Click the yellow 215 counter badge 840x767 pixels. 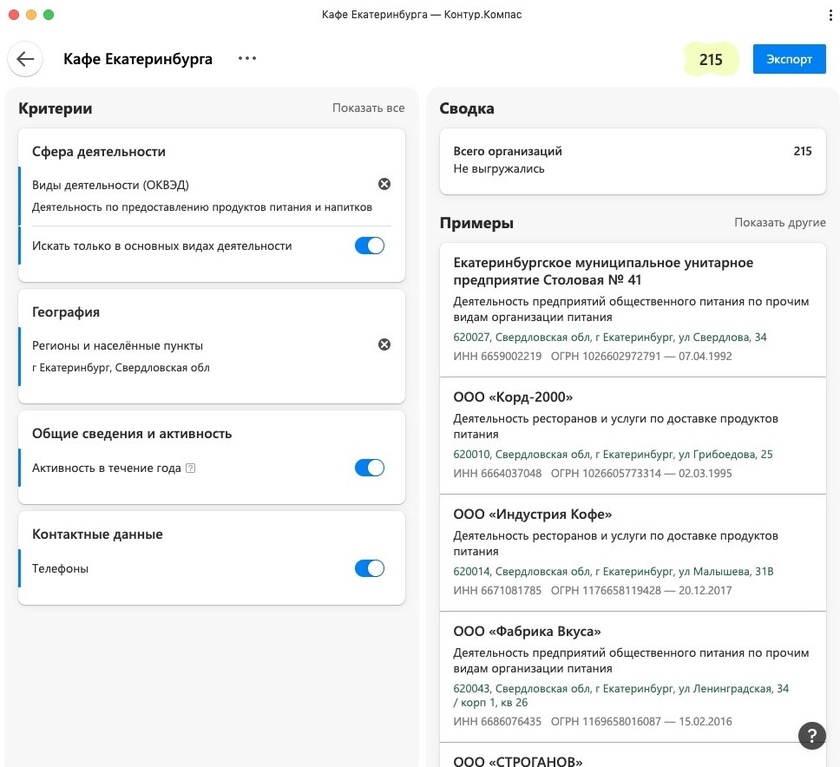click(x=711, y=59)
